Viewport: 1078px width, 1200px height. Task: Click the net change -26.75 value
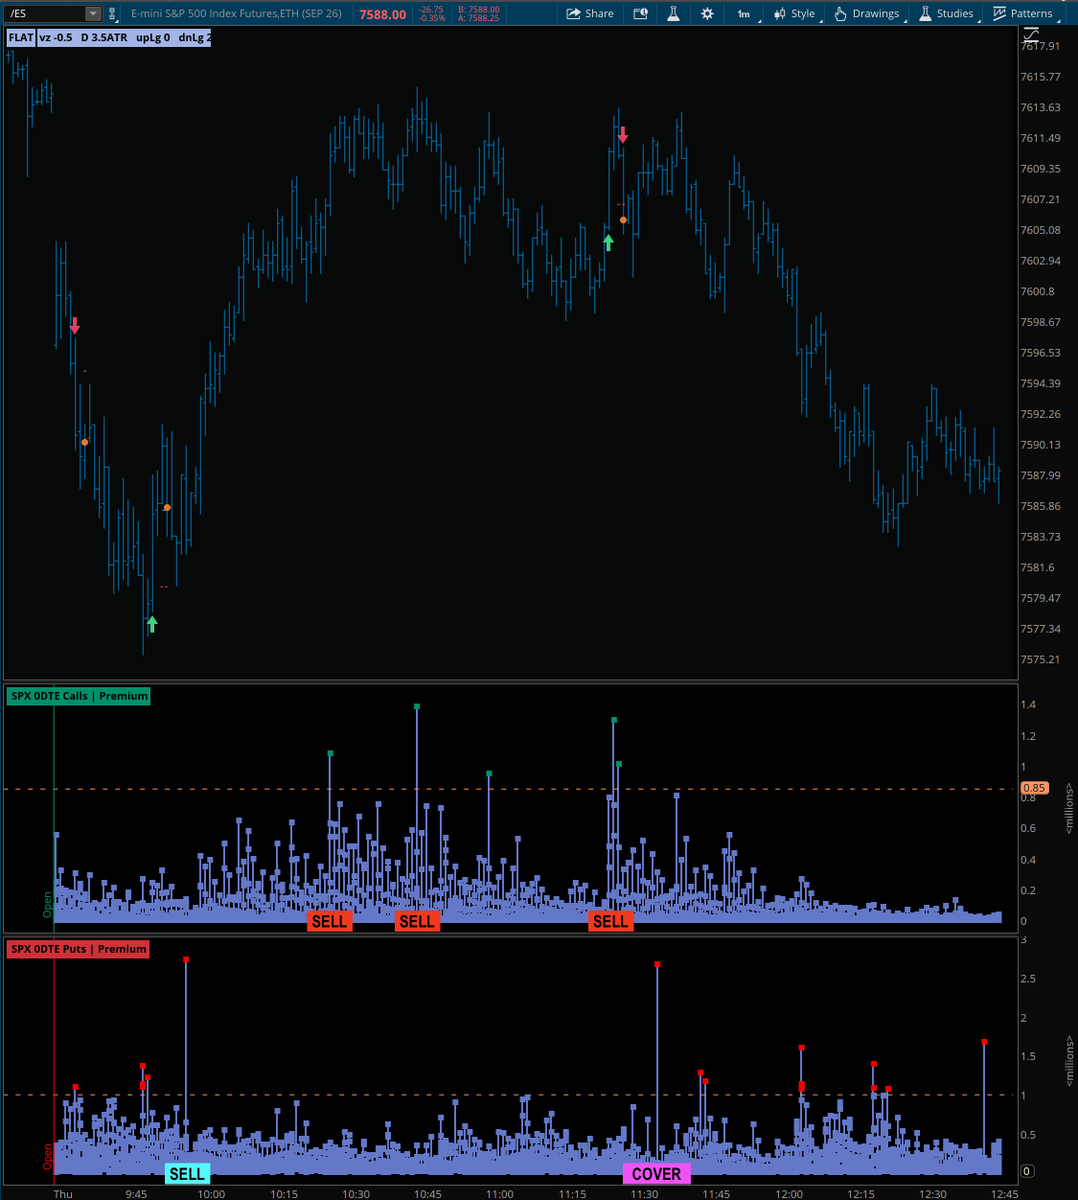tap(432, 10)
